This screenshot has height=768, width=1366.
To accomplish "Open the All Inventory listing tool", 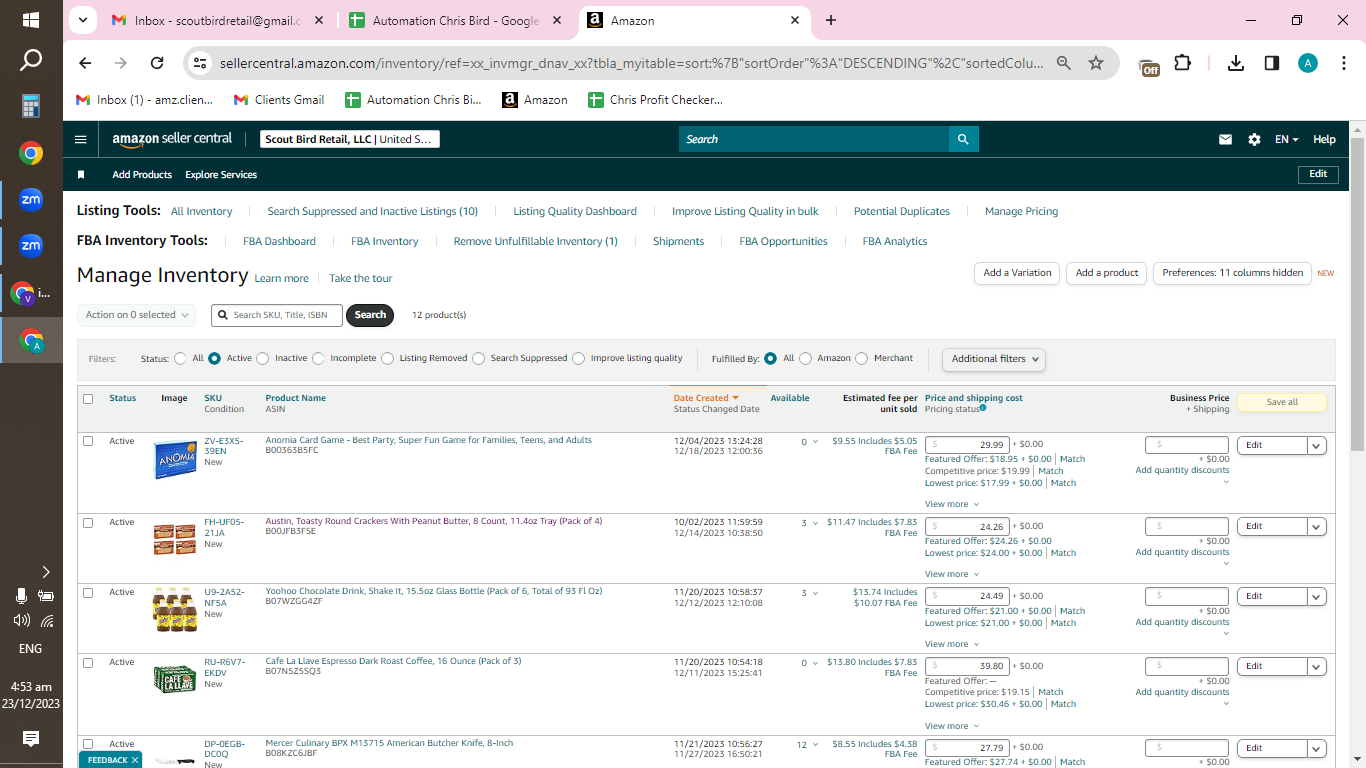I will (x=201, y=212).
